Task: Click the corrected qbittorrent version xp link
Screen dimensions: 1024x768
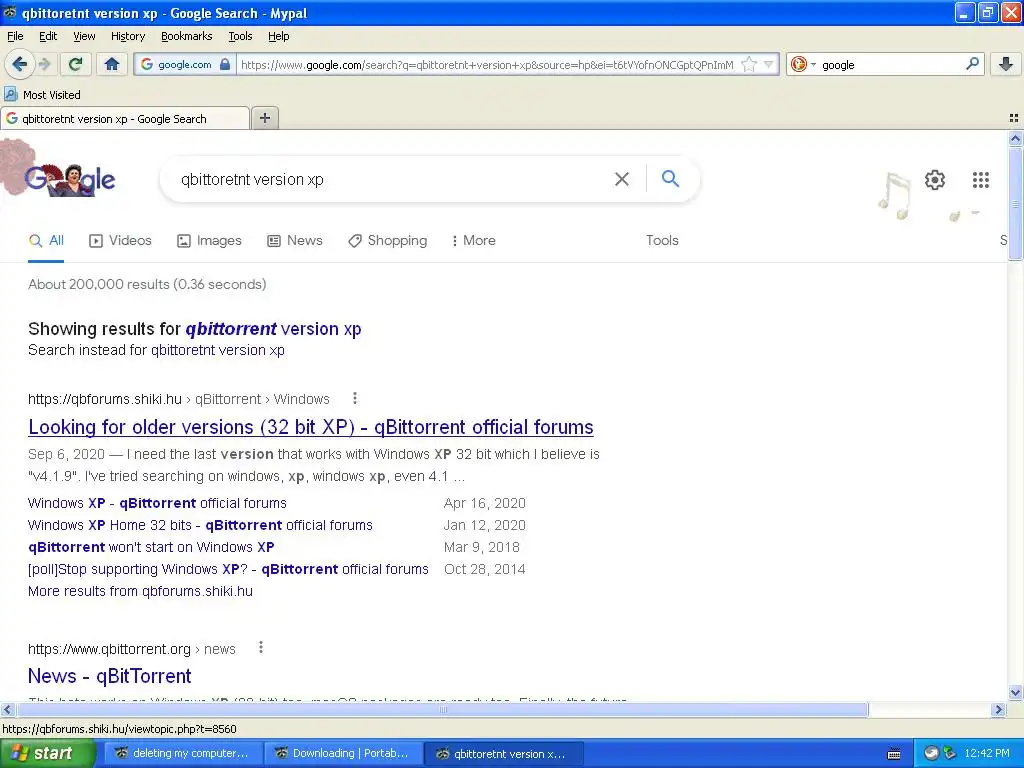Action: [274, 328]
